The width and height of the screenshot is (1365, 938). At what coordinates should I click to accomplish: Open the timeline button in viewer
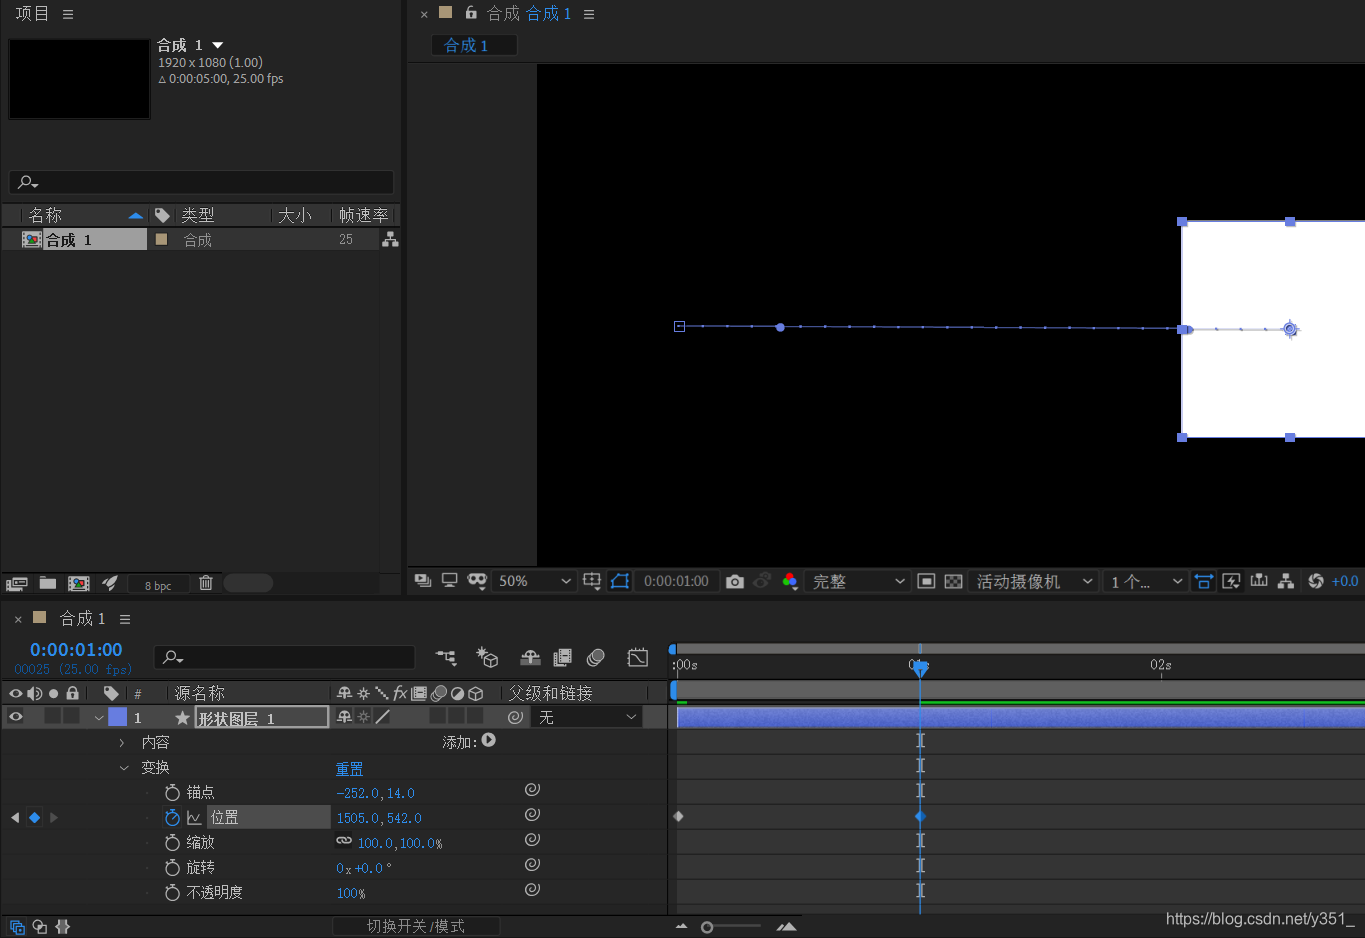[x=1259, y=581]
